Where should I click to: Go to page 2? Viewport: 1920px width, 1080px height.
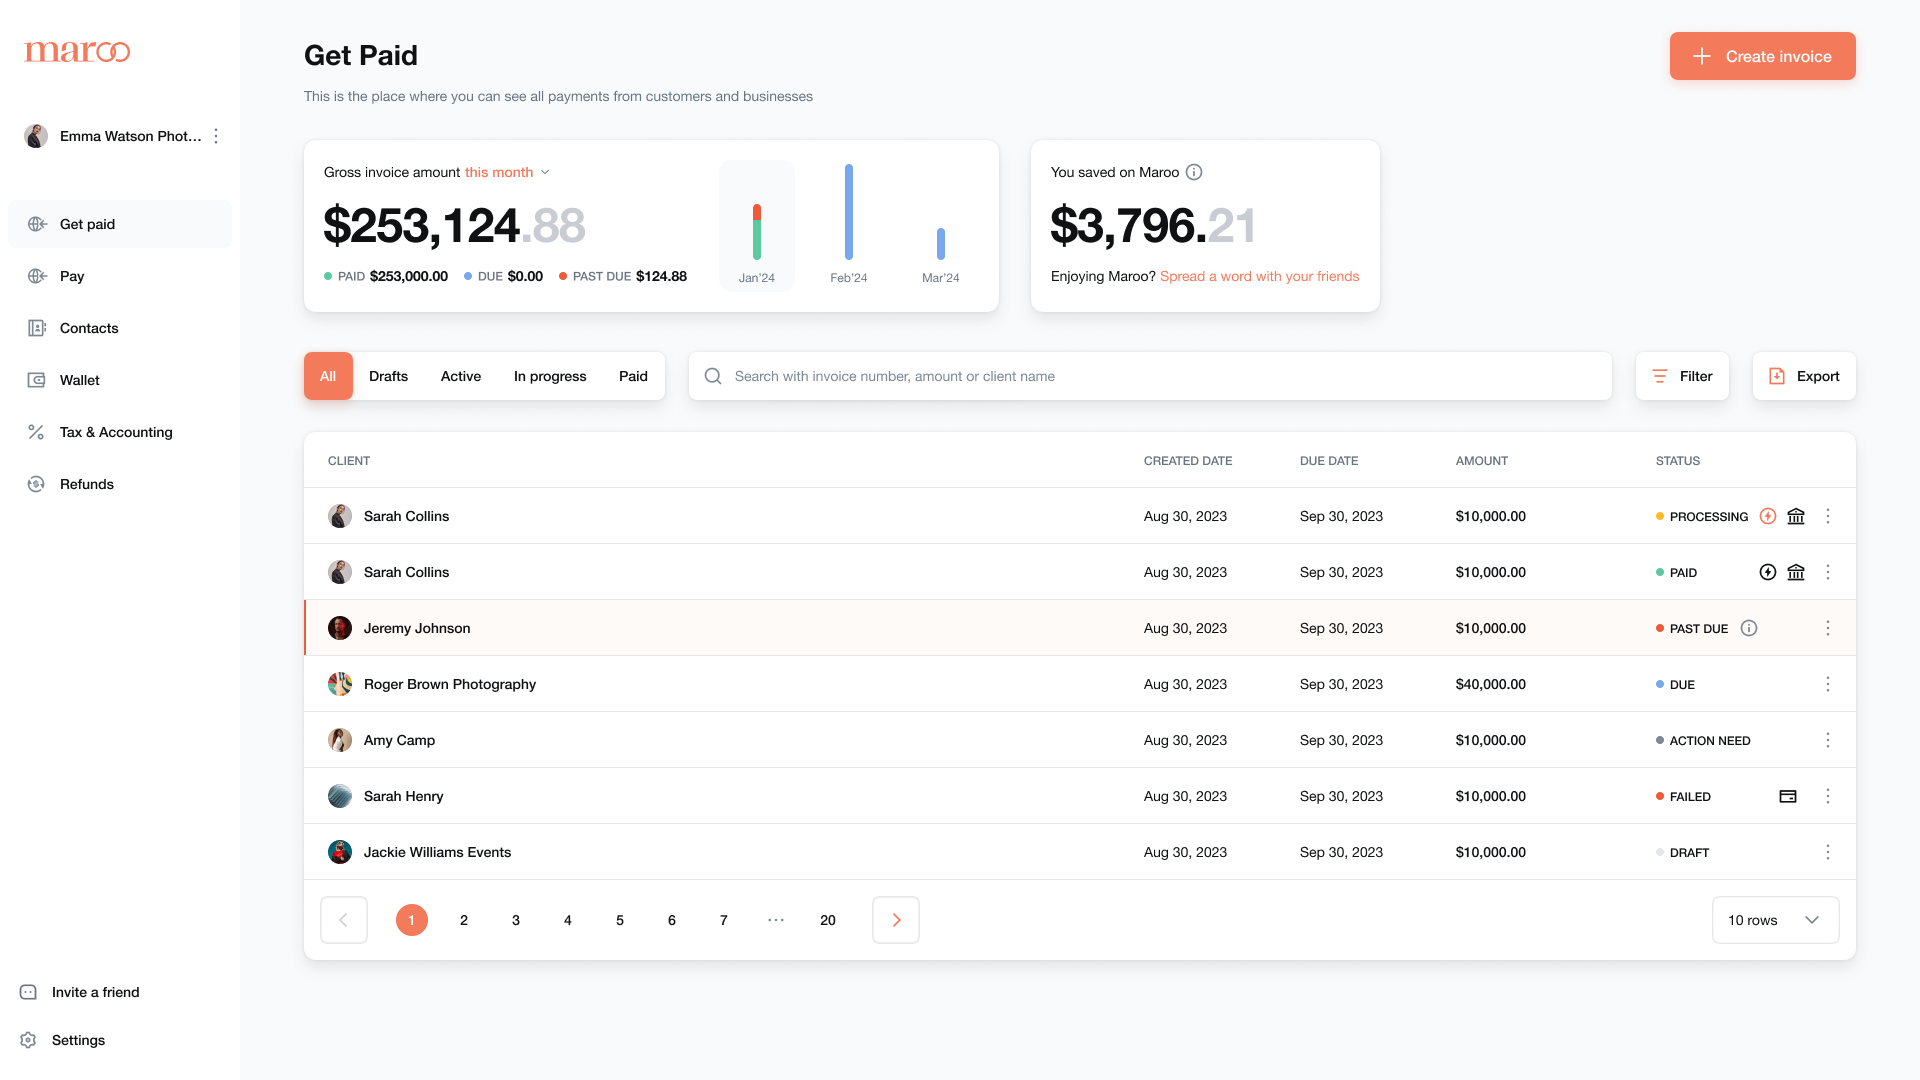point(464,920)
